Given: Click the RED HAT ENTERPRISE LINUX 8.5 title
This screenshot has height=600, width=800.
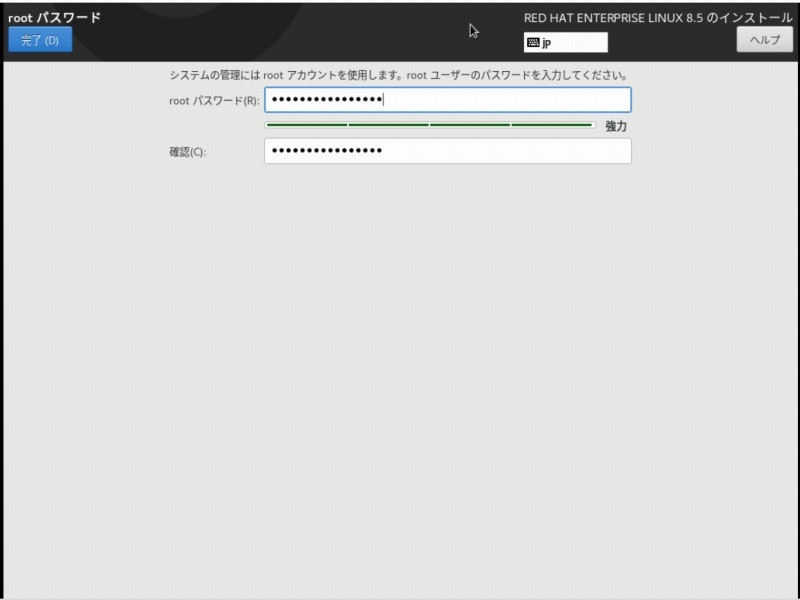Looking at the screenshot, I should coord(658,18).
